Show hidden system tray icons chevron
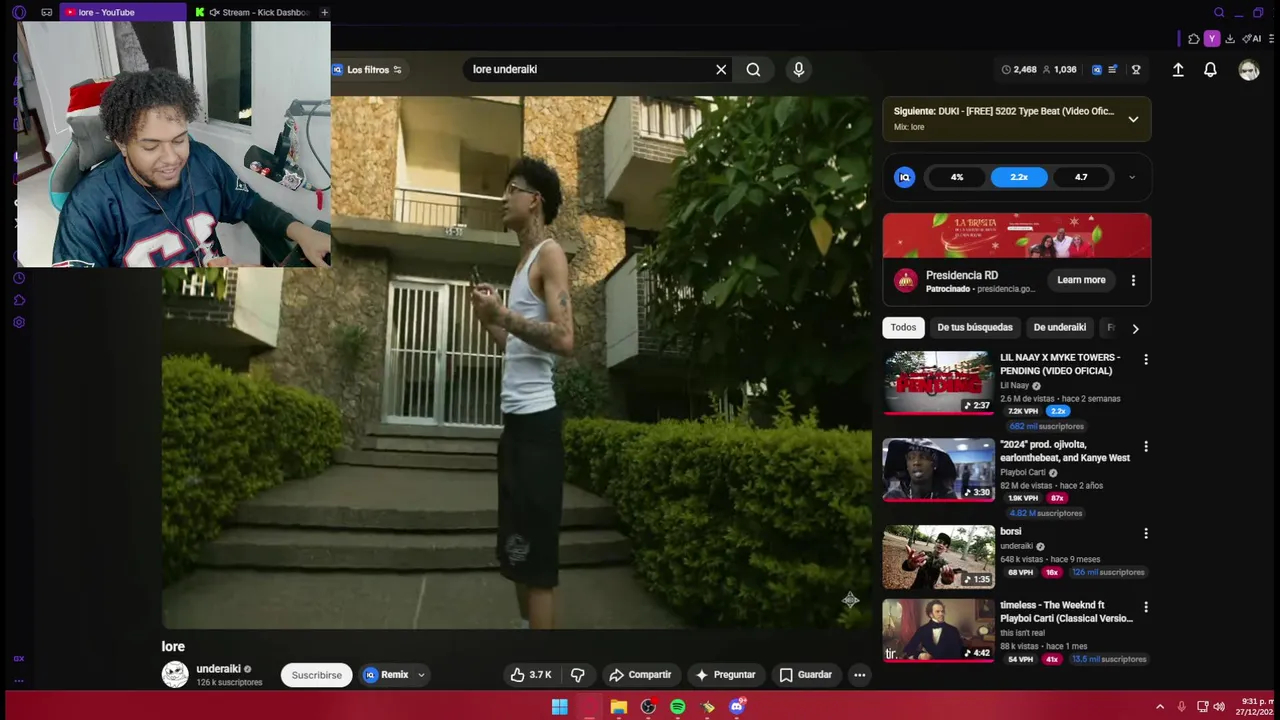The width and height of the screenshot is (1280, 720). pyautogui.click(x=1160, y=707)
